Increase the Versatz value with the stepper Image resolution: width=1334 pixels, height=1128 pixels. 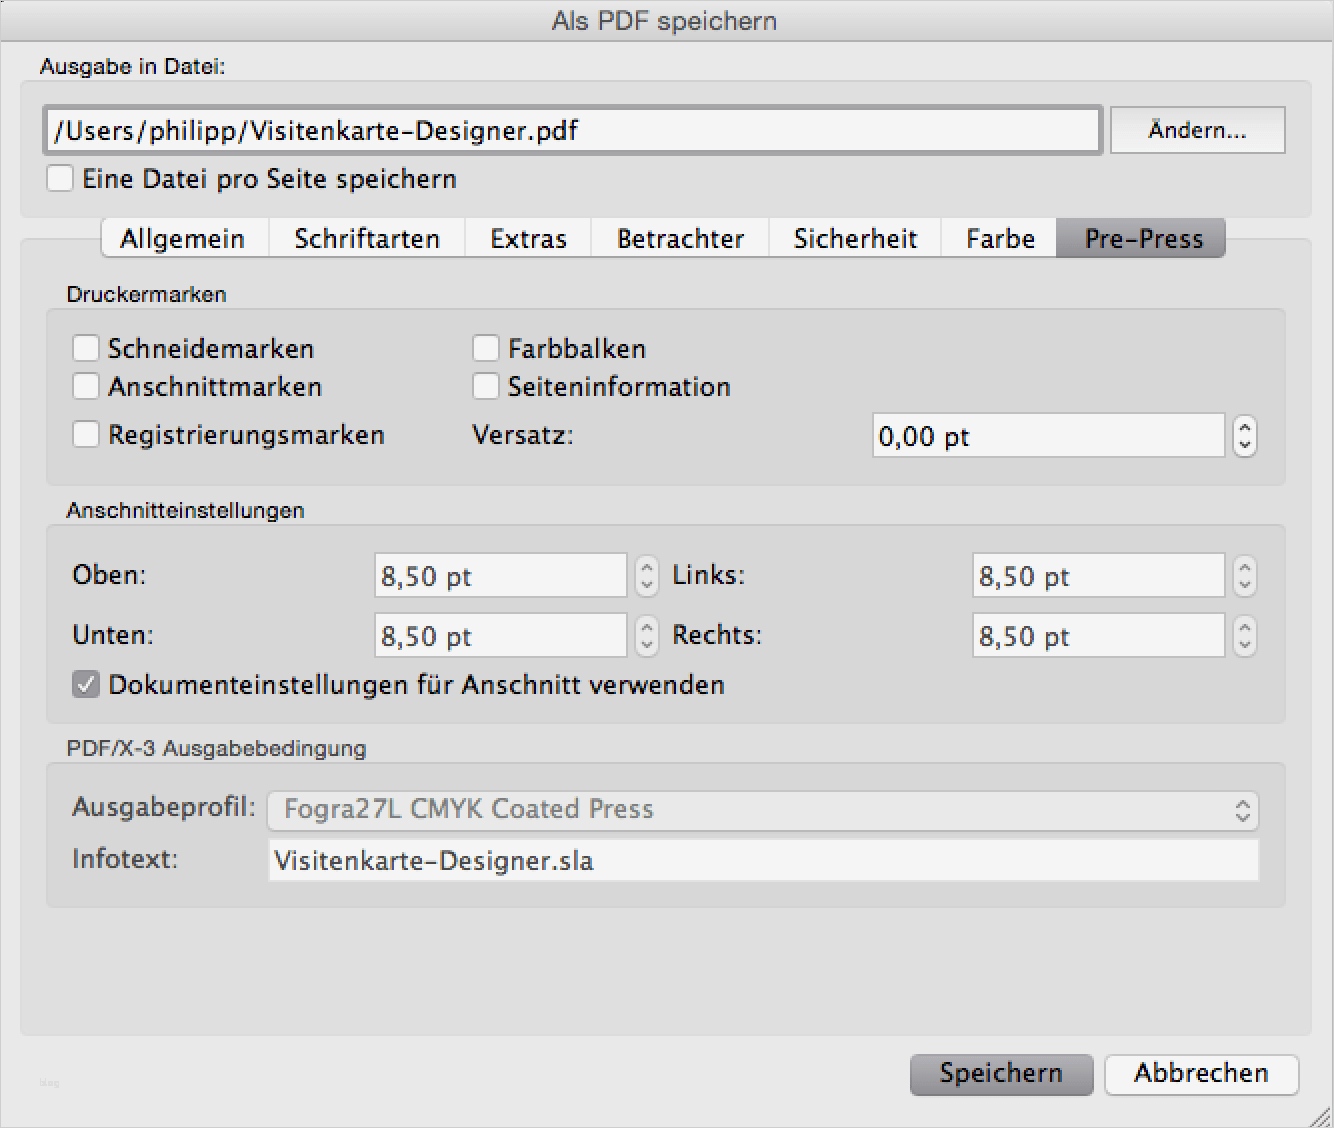coord(1244,429)
